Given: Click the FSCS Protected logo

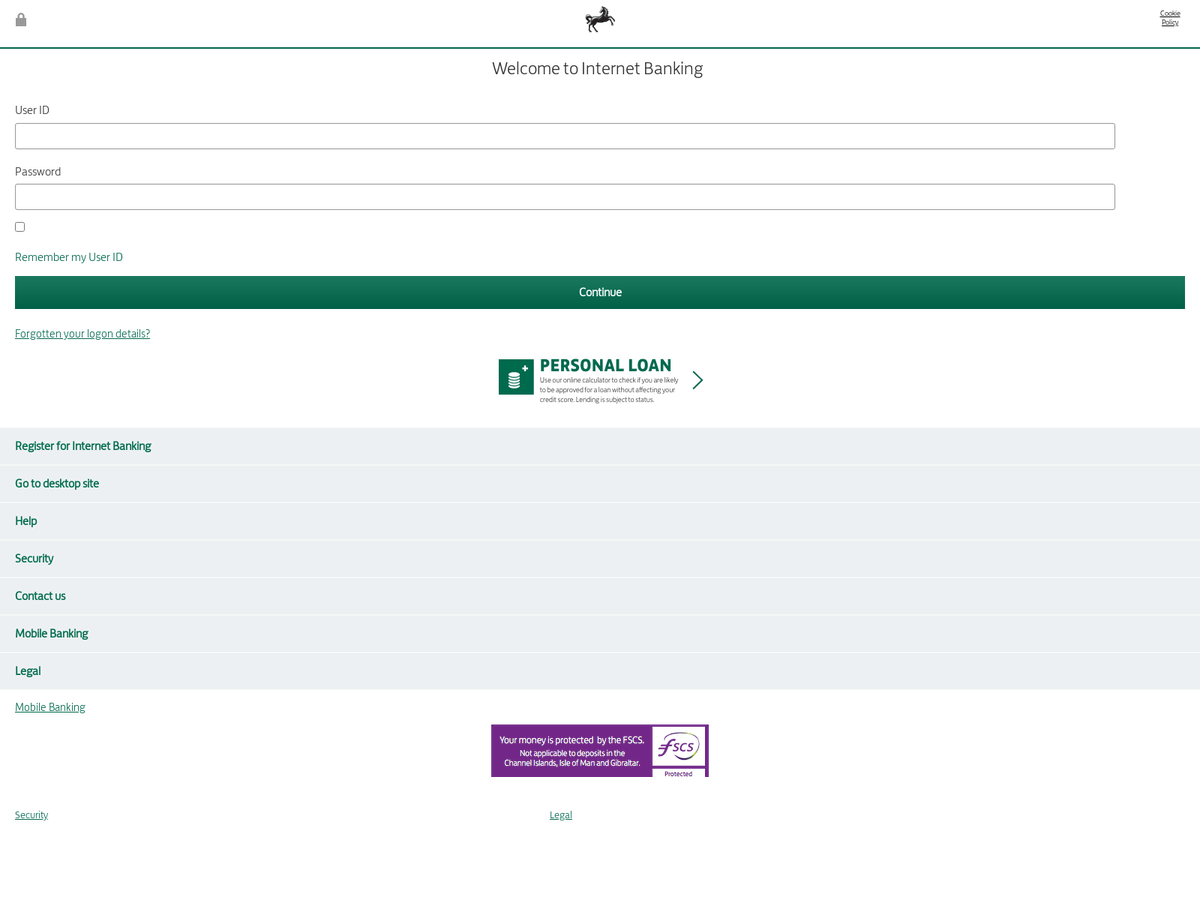Looking at the screenshot, I should (x=679, y=751).
